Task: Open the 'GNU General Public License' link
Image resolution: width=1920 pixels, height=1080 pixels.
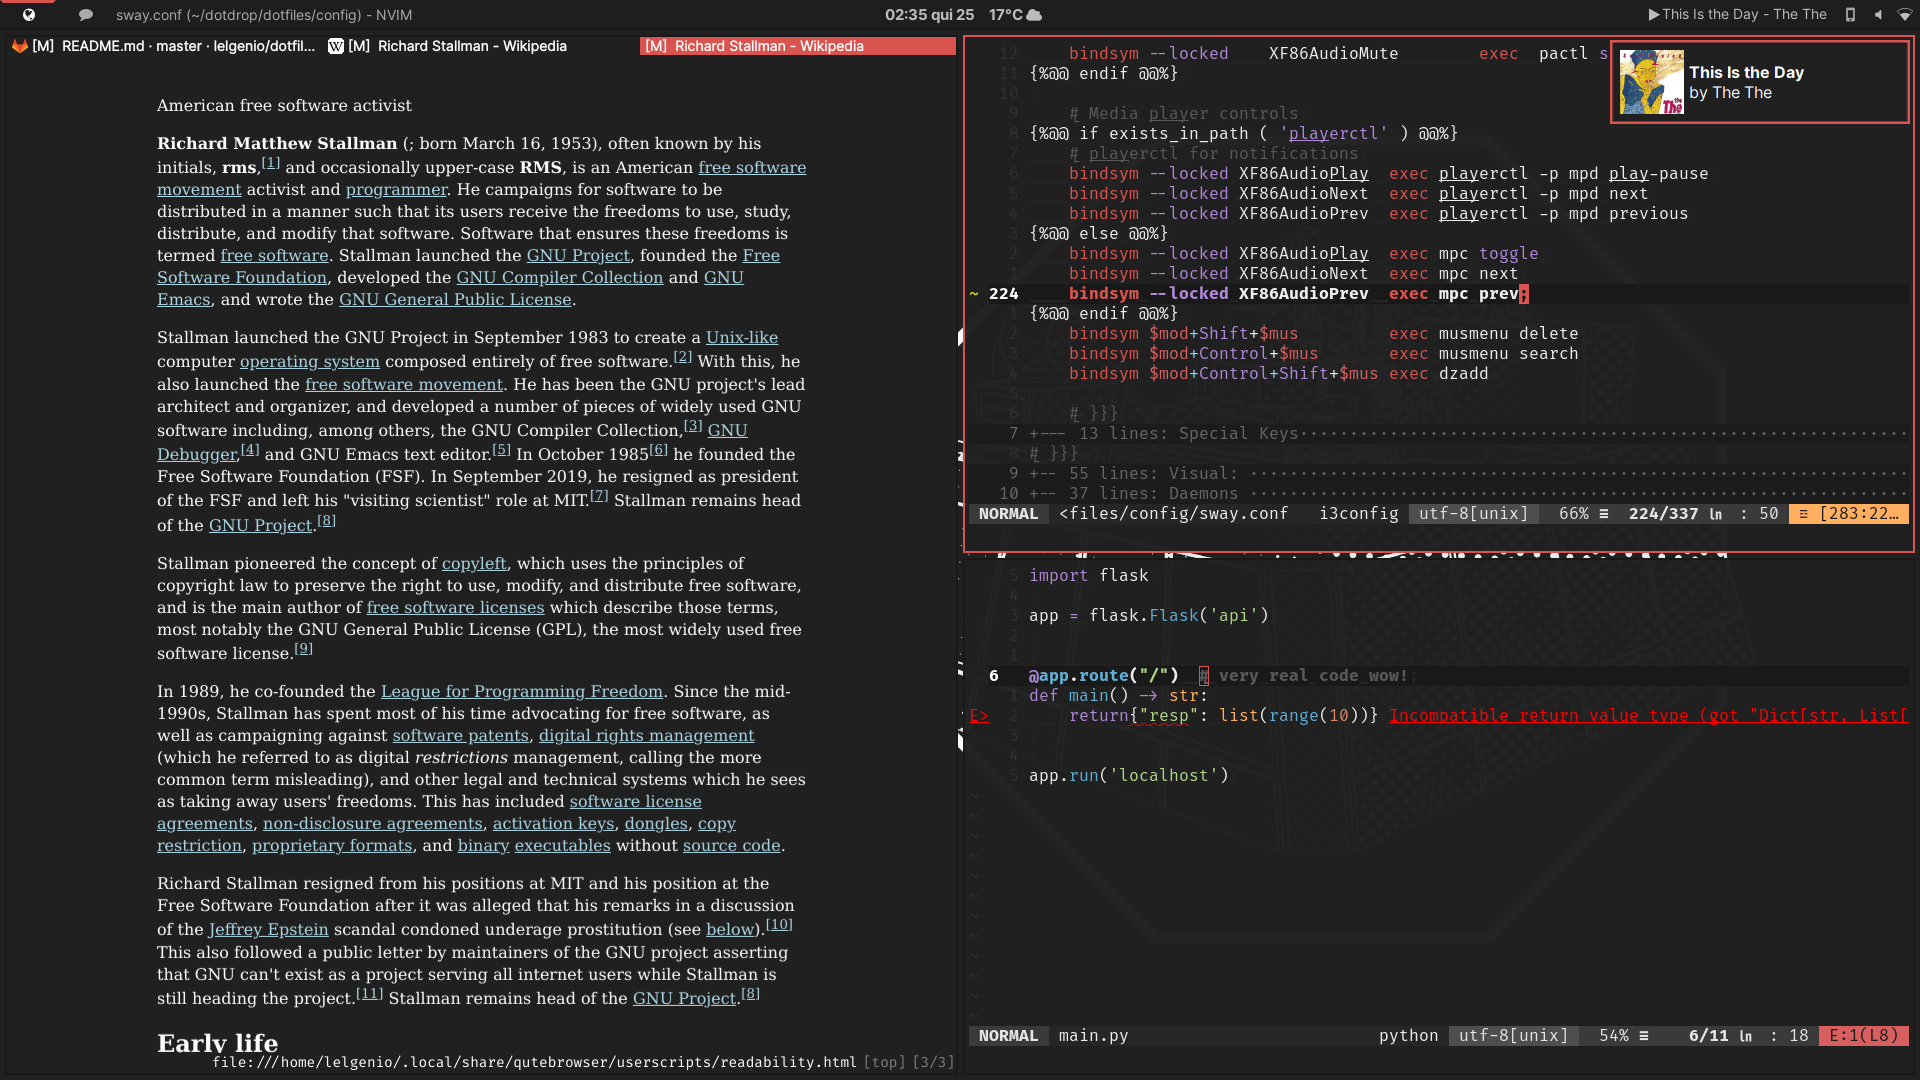Action: click(455, 299)
